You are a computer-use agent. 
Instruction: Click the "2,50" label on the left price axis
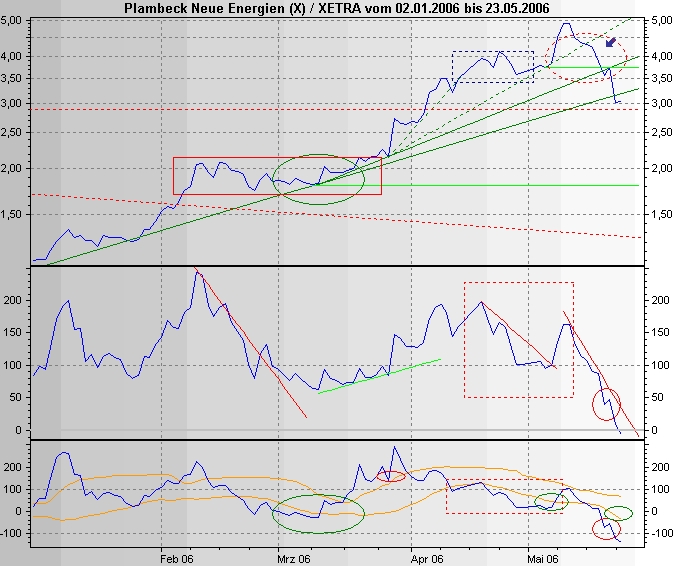pyautogui.click(x=12, y=132)
